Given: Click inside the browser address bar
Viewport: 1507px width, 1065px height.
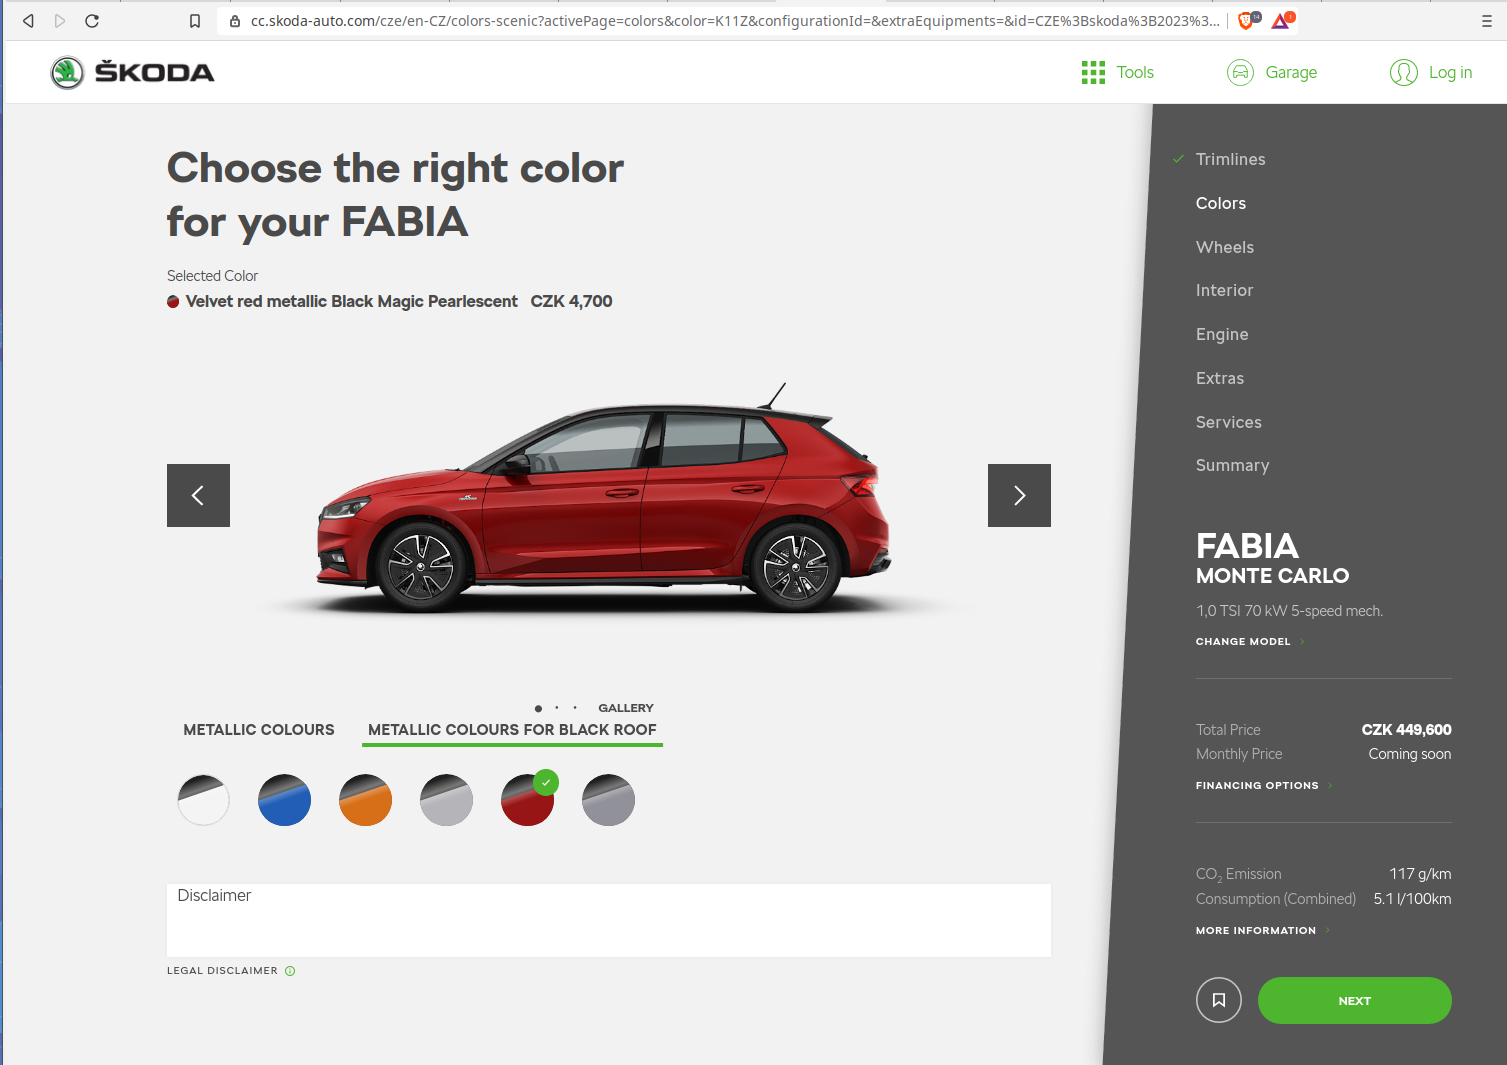Looking at the screenshot, I should coord(700,20).
